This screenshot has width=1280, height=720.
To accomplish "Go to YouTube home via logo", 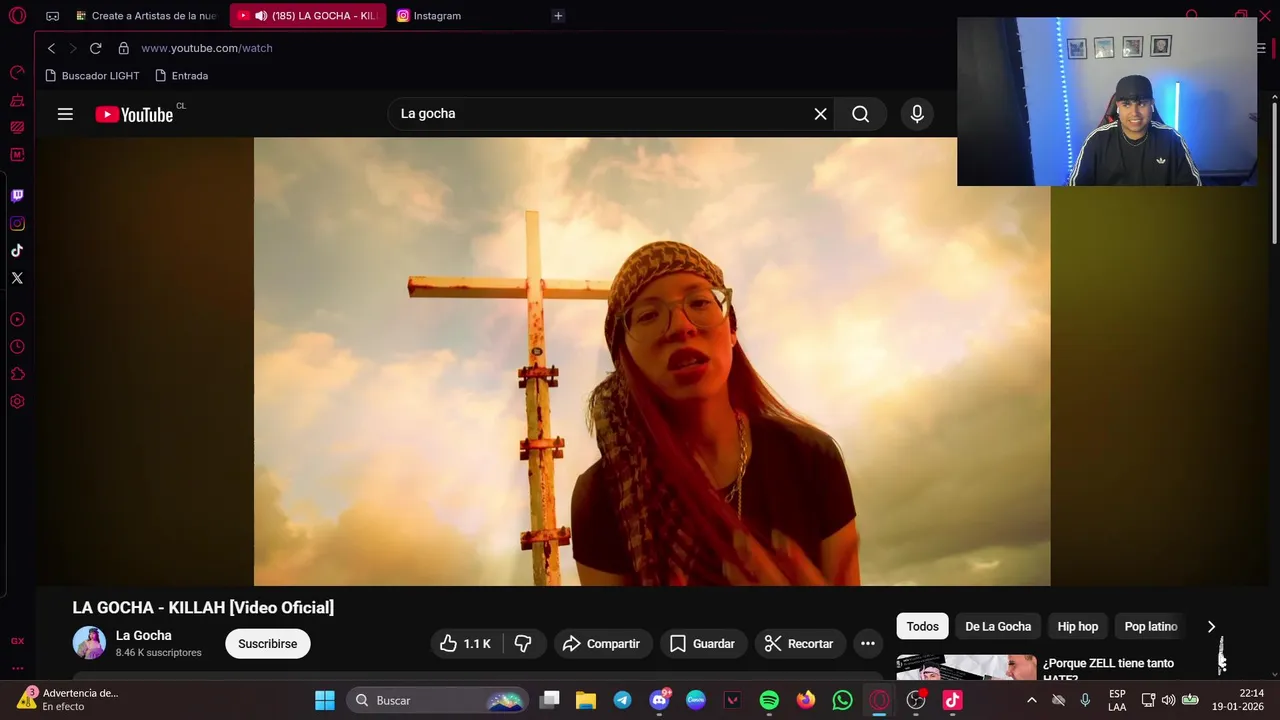I will [x=135, y=114].
